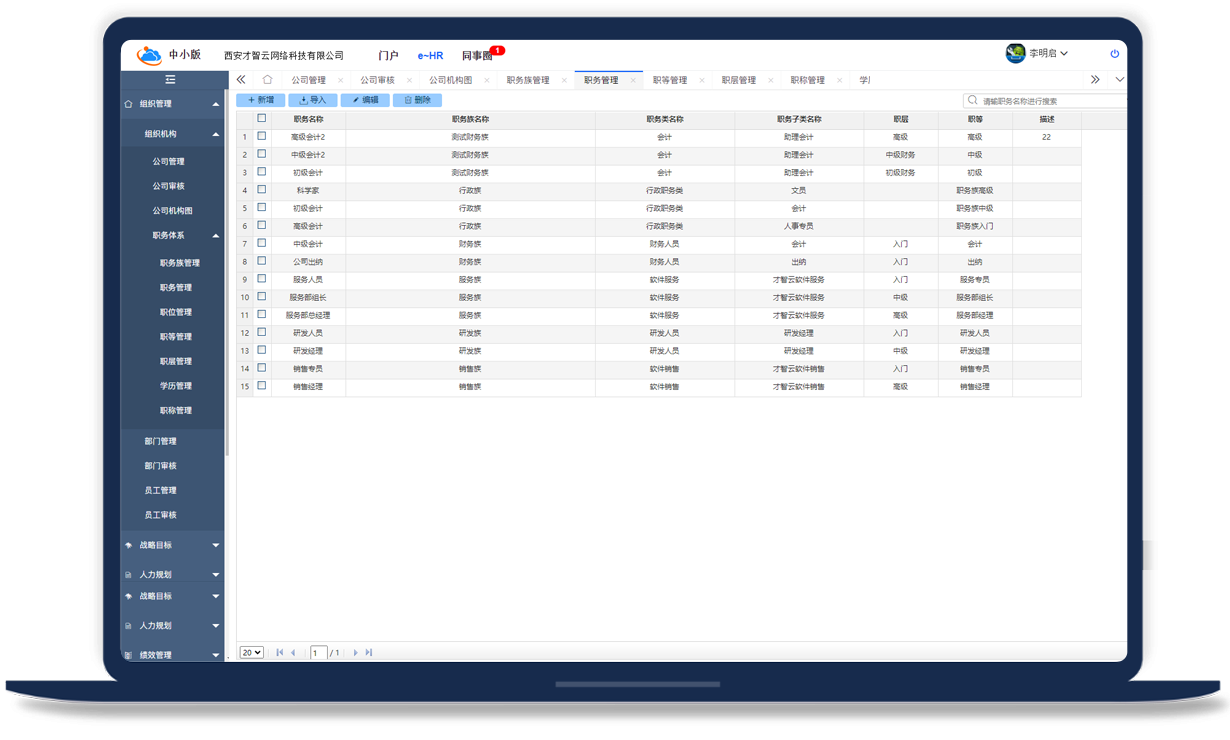Click the red notification badge on 同事圈
This screenshot has height=740, width=1230.
497,50
